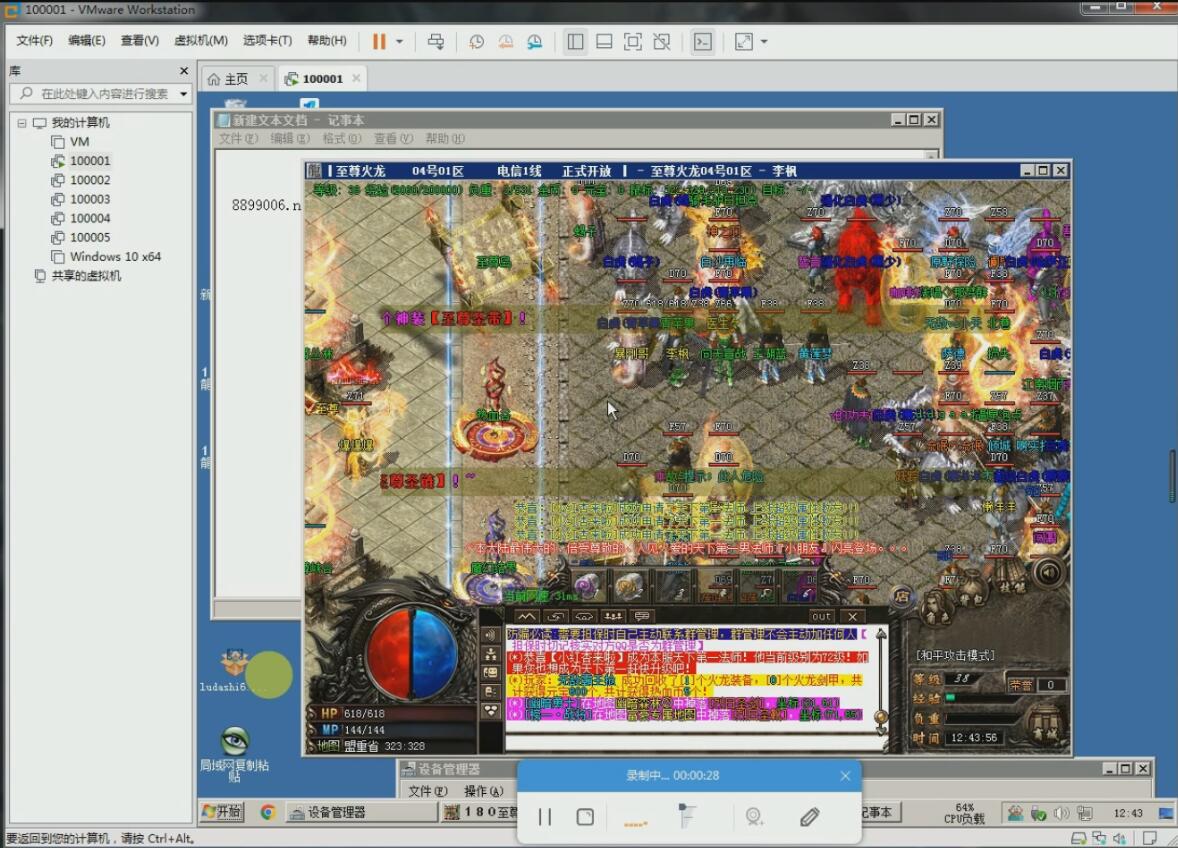Toggle the thumbnail bar view
Image resolution: width=1178 pixels, height=848 pixels.
pos(604,41)
